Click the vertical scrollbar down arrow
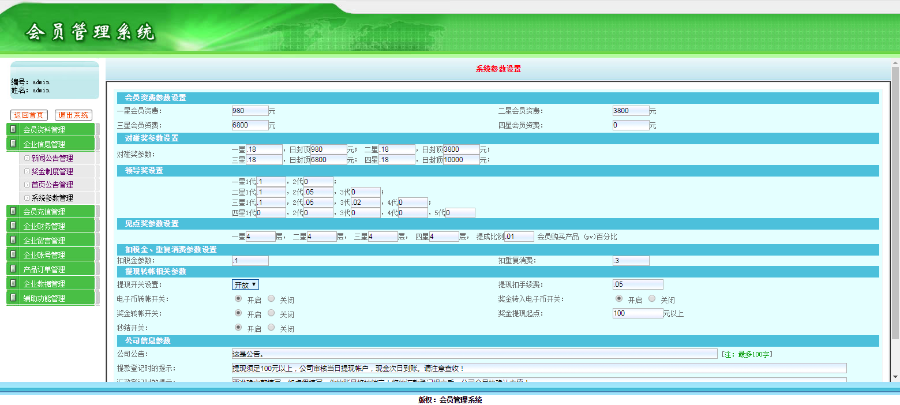 coord(895,376)
